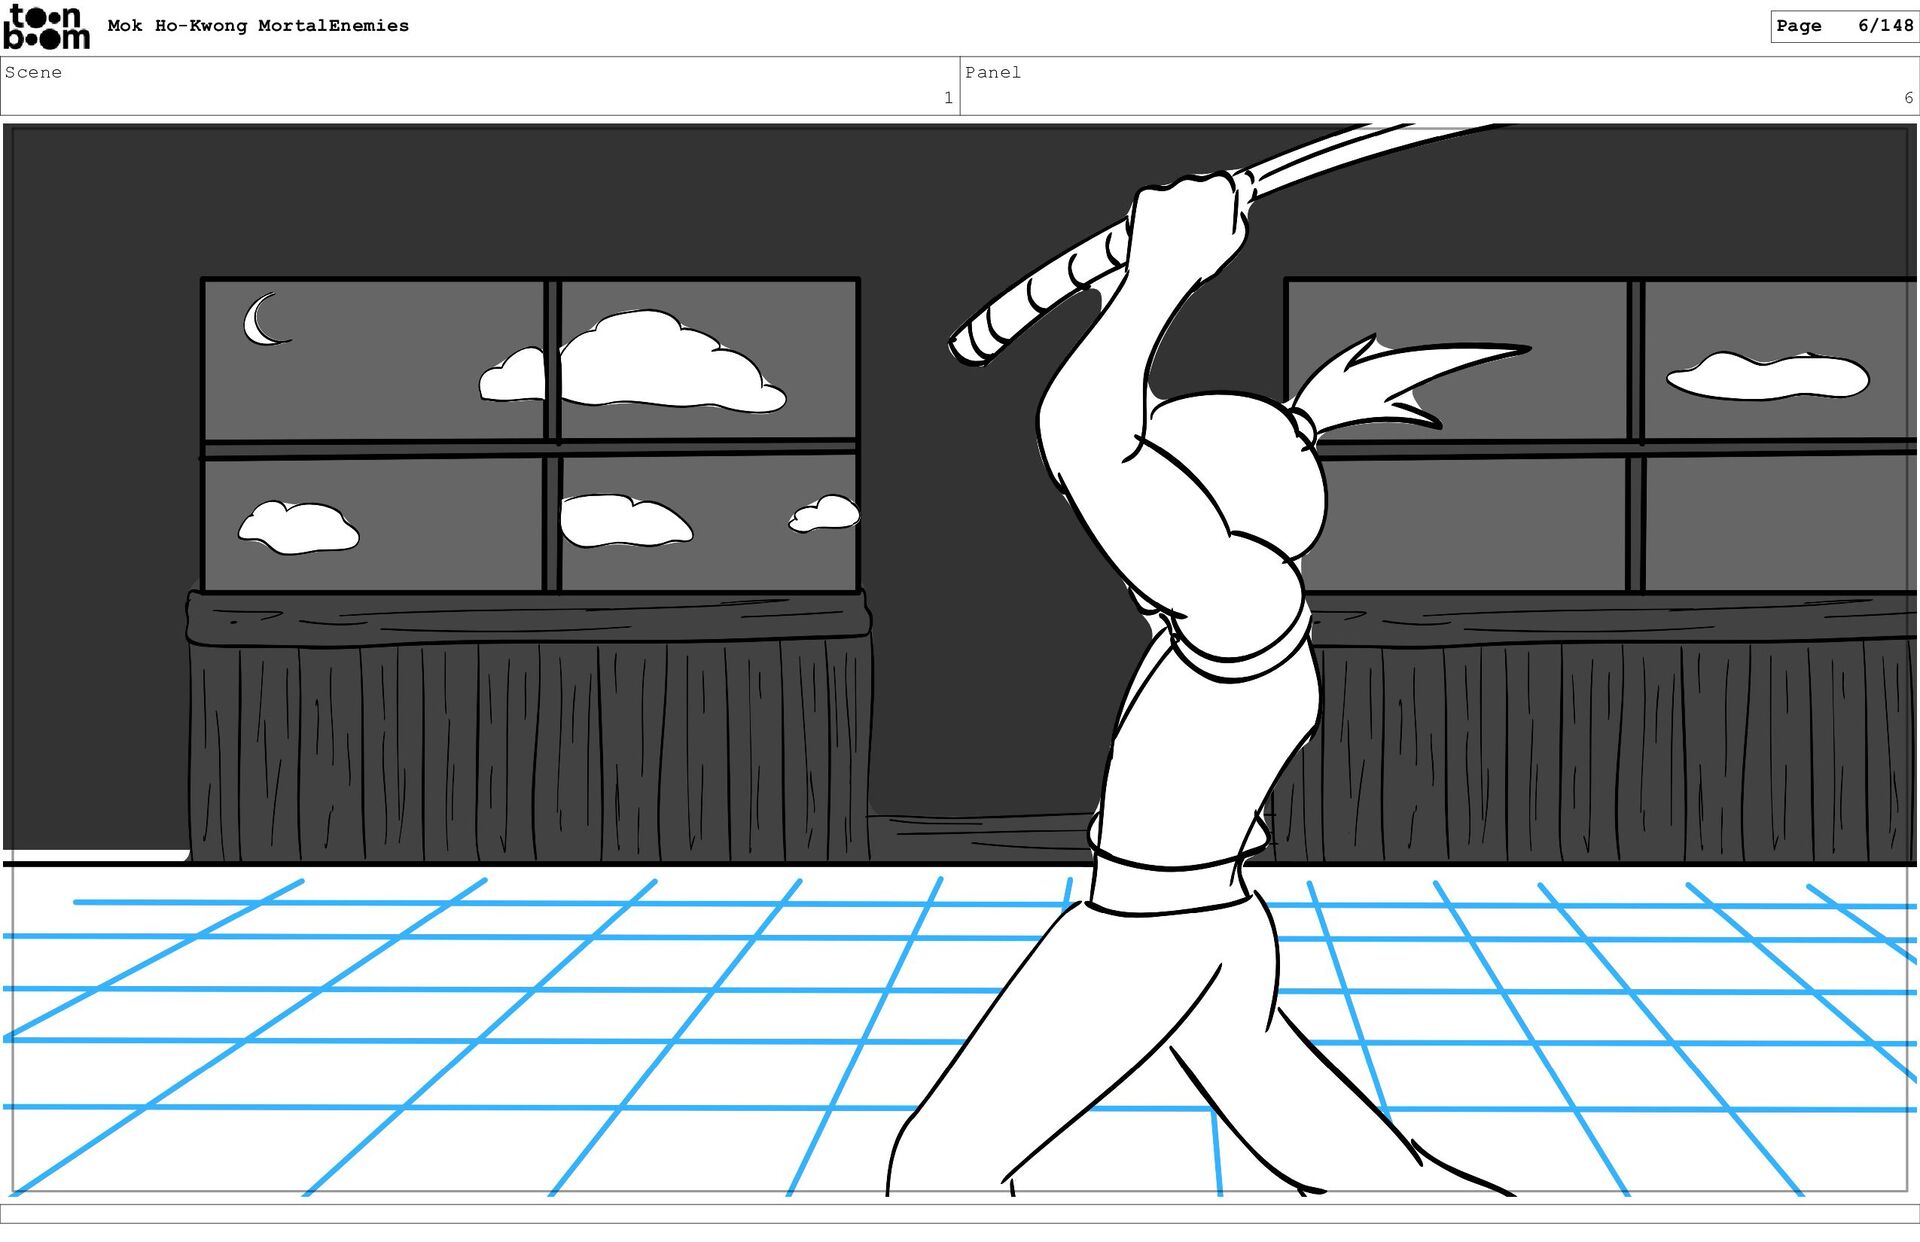Select the Panel header field
Screen dimensions: 1920x1242
[x=1438, y=85]
